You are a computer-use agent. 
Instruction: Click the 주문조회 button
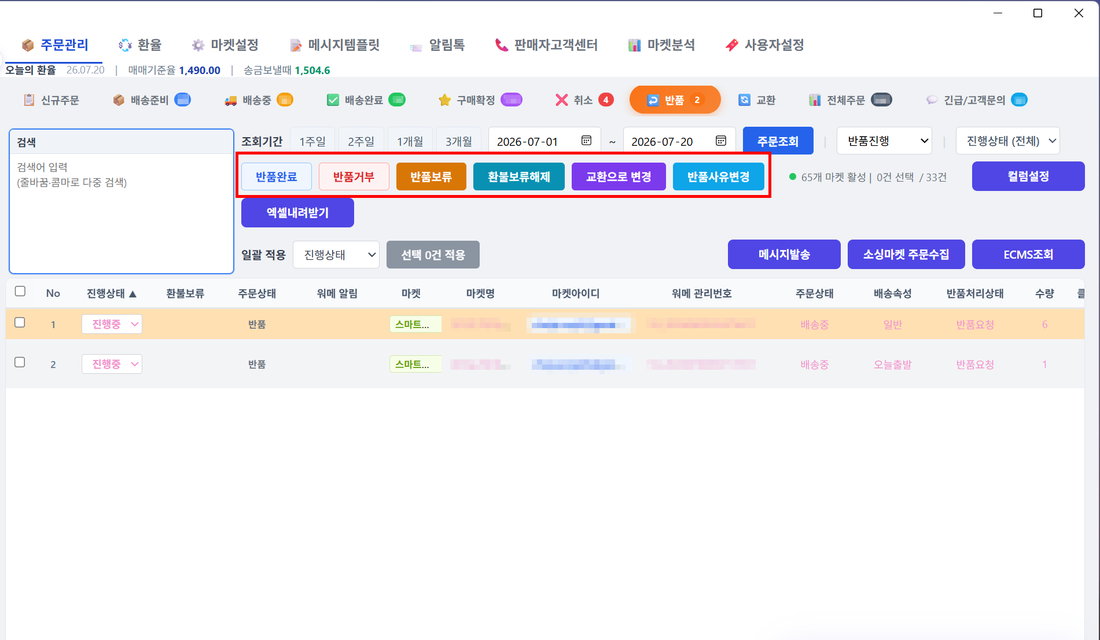[x=778, y=141]
